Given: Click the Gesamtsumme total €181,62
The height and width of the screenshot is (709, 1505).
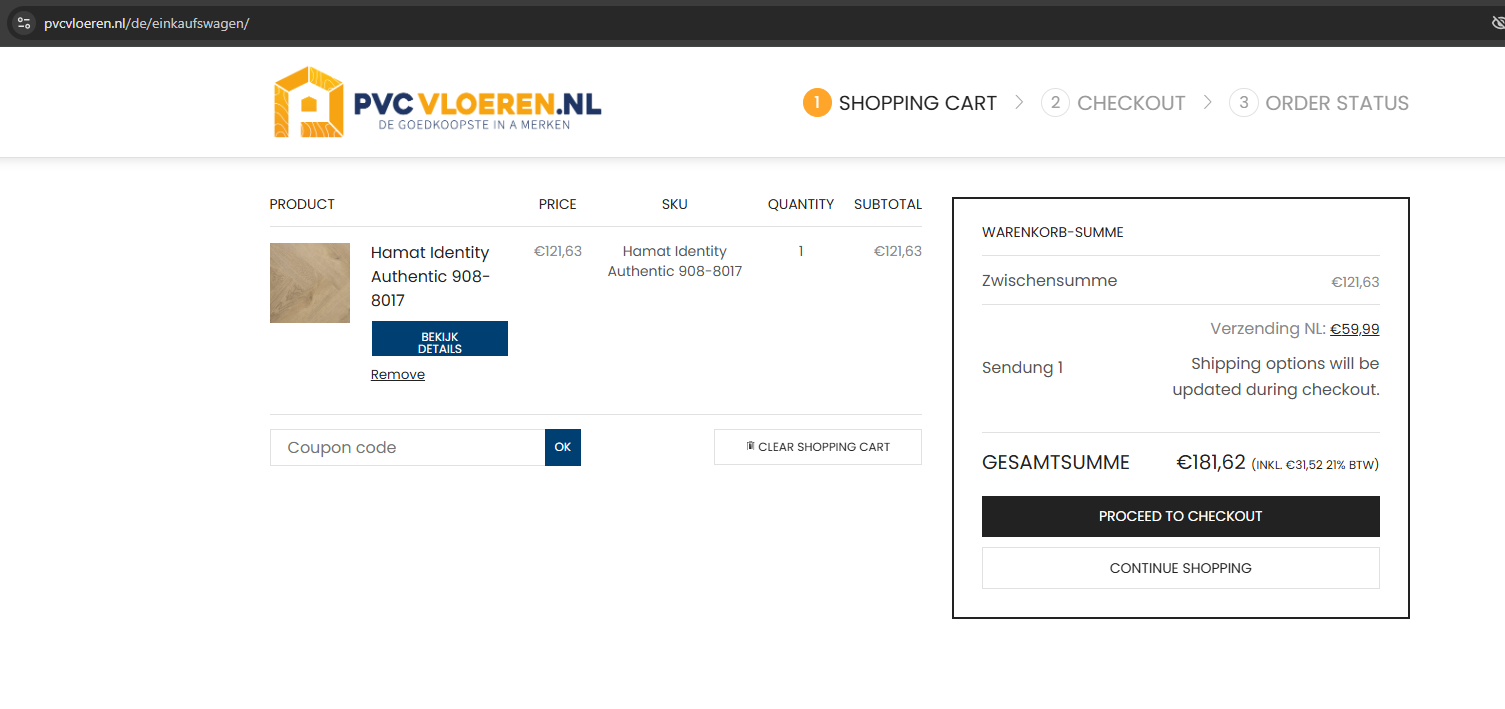Looking at the screenshot, I should 1211,463.
